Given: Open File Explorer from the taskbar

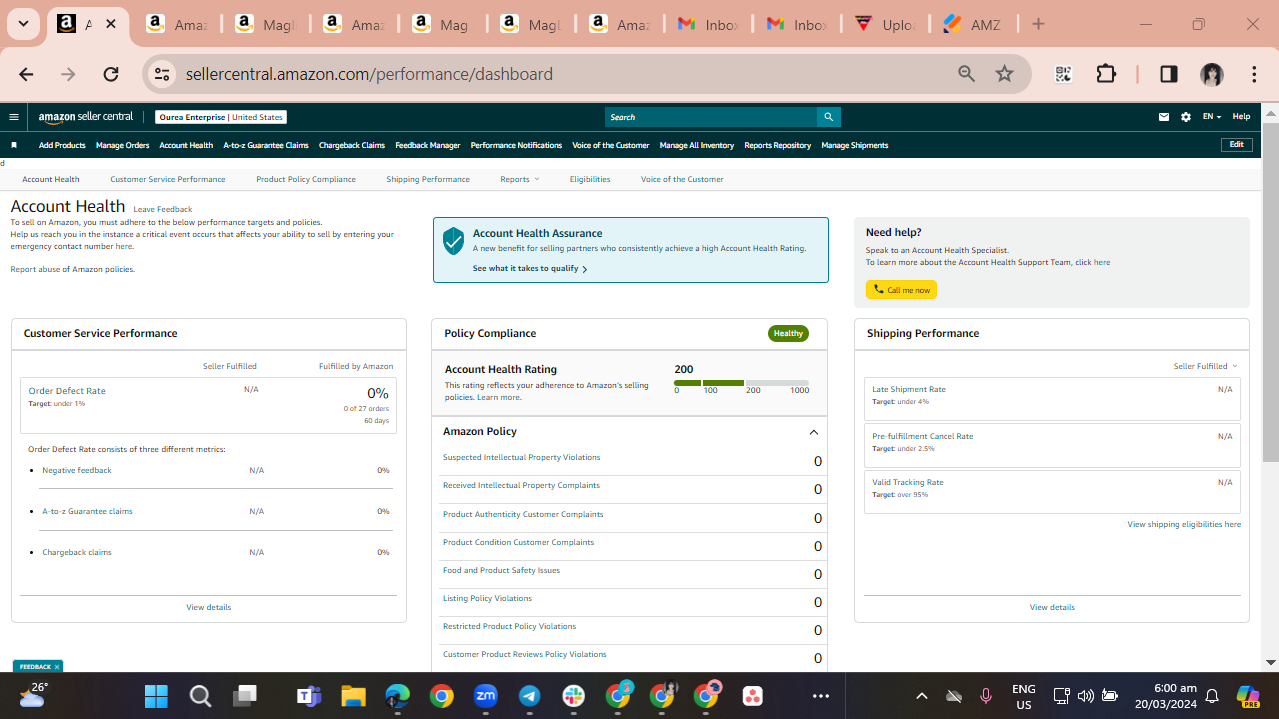Looking at the screenshot, I should click(x=353, y=696).
